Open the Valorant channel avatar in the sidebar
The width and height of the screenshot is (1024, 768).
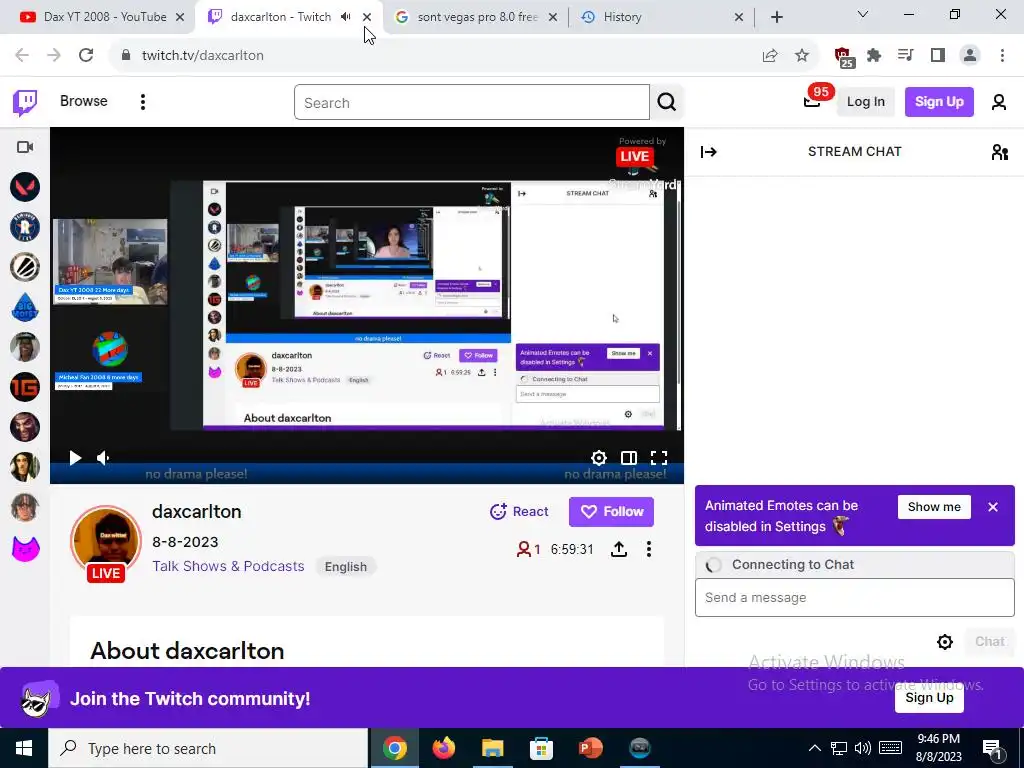(25, 187)
